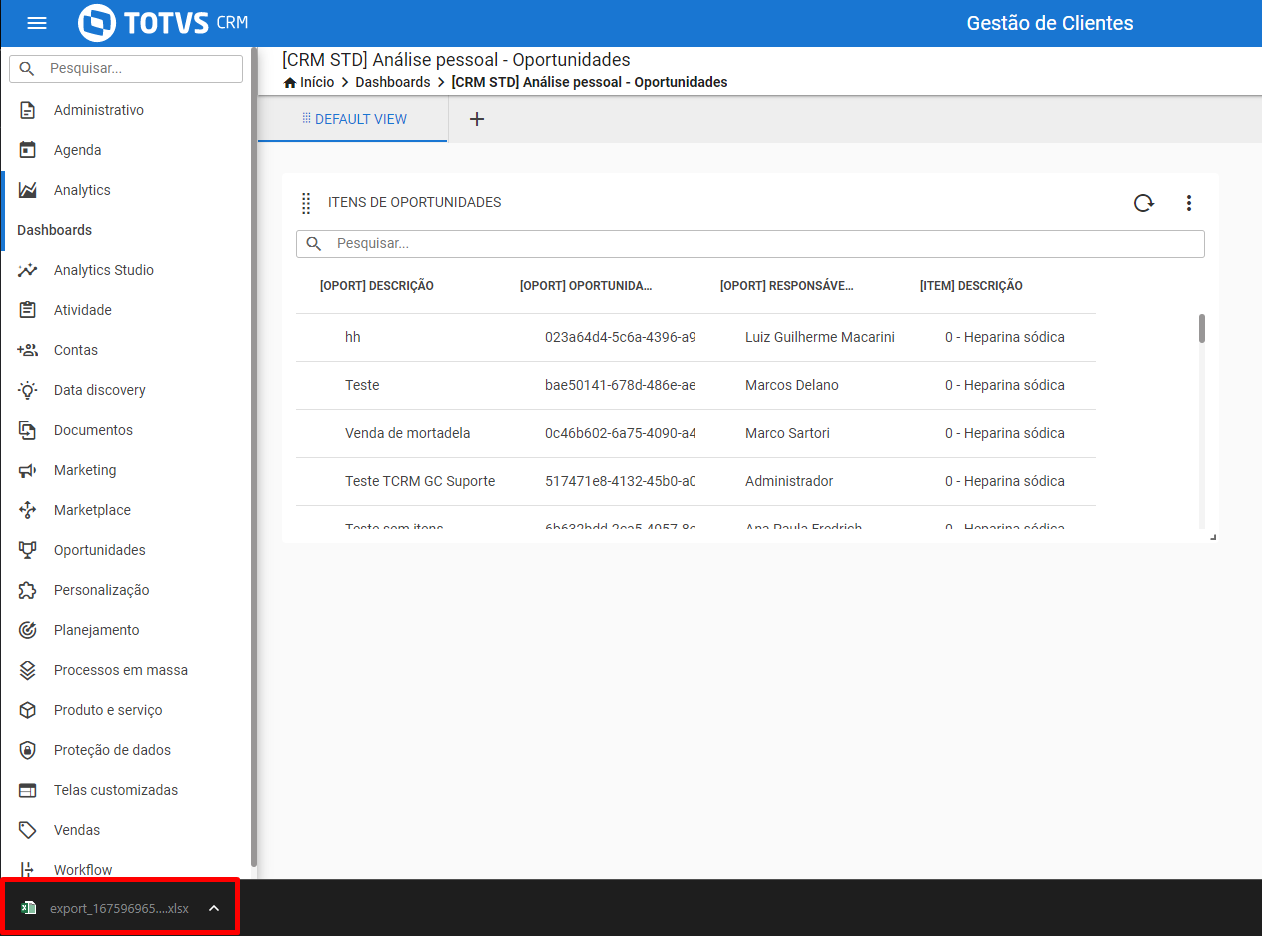Go to Dashboards breadcrumb link
The width and height of the screenshot is (1262, 936).
pos(393,82)
